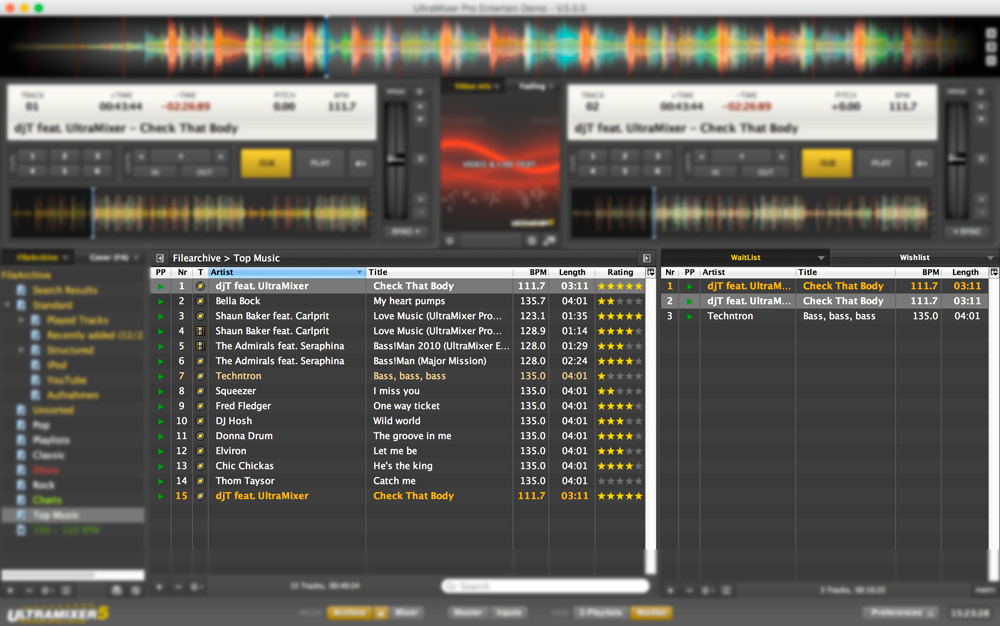Click the right arrow icon on Filearchive header

tap(646, 258)
